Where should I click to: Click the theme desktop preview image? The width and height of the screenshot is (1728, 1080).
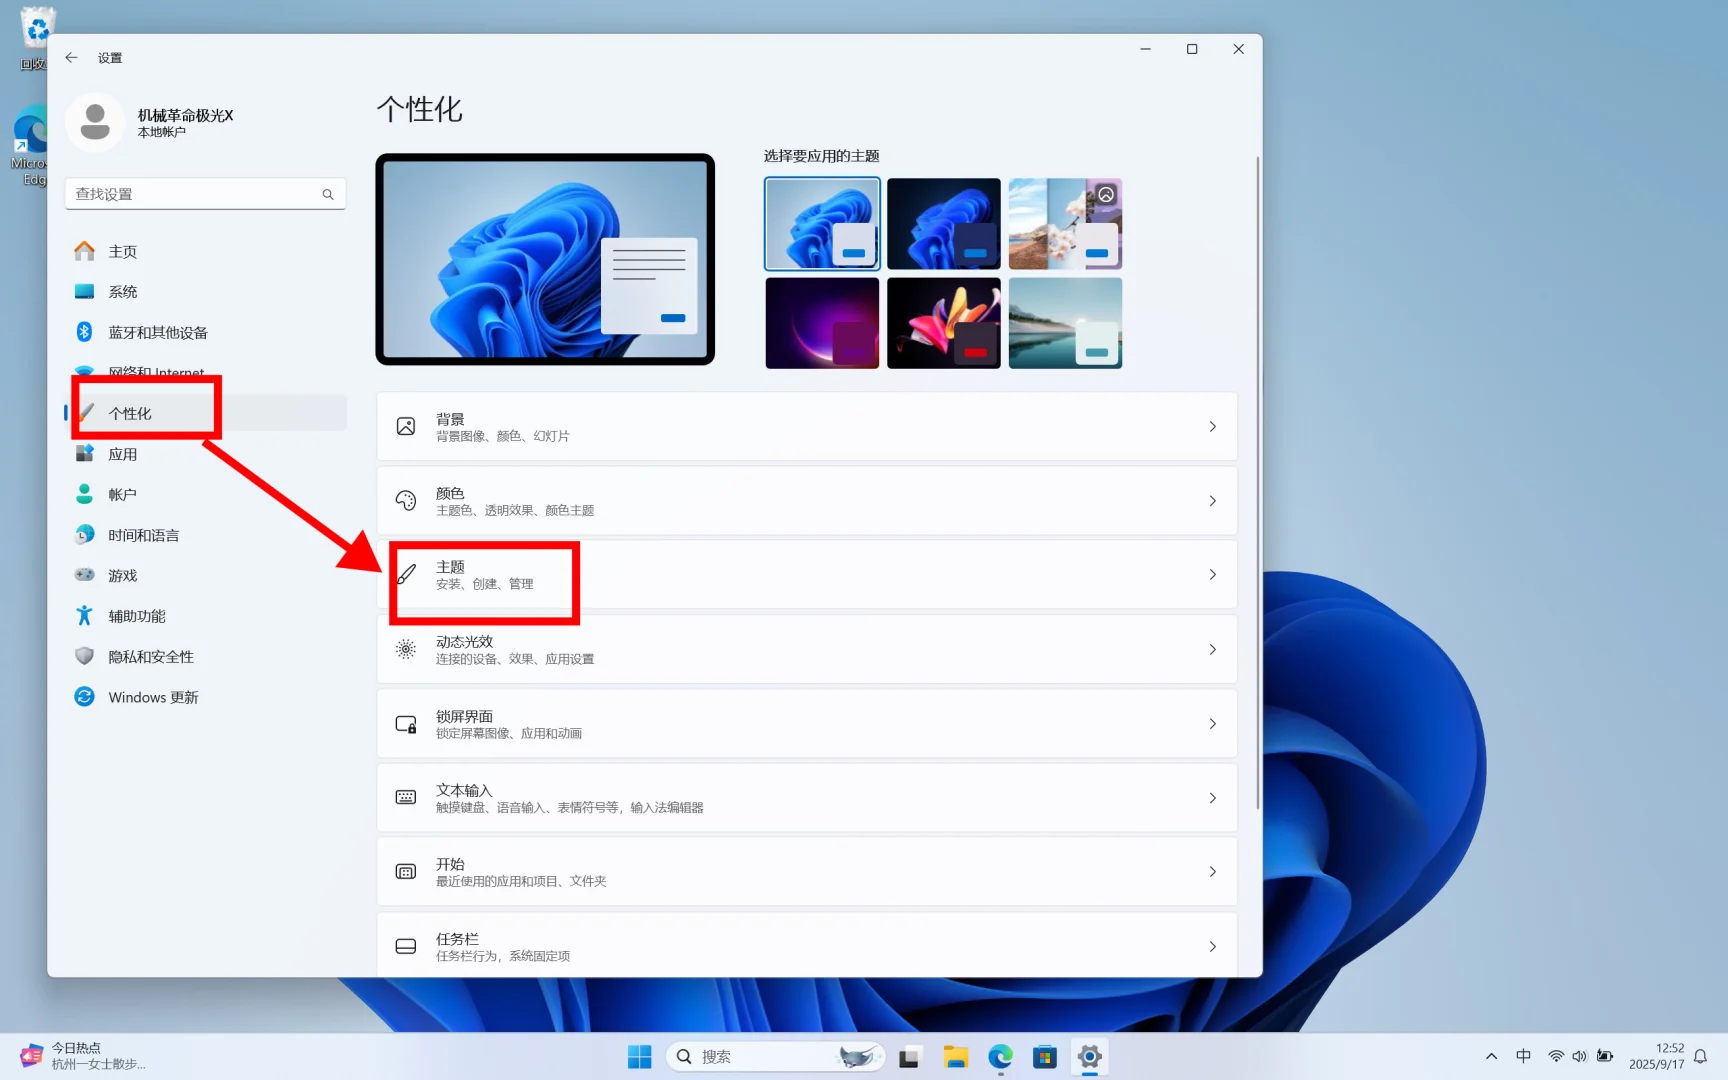click(545, 259)
